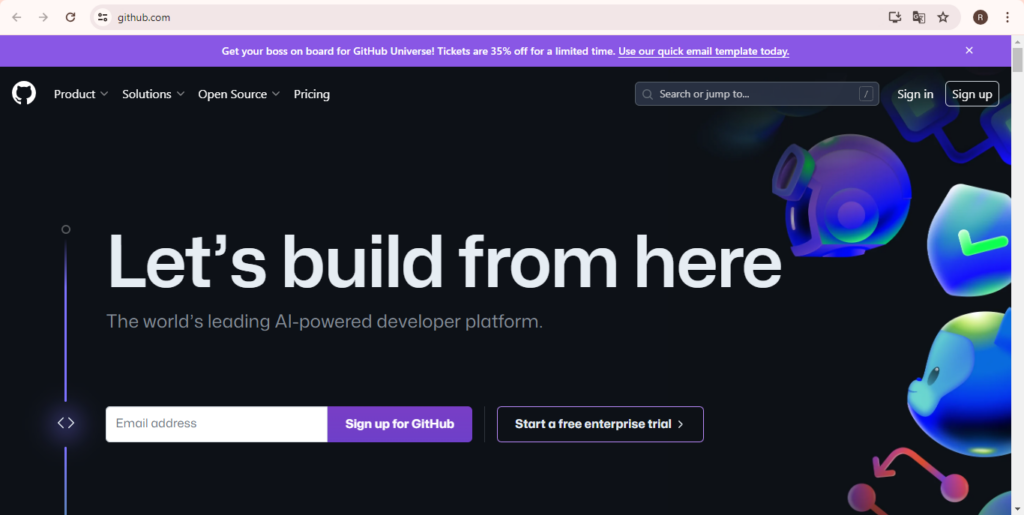Open the Chrome profile avatar R

coord(980,18)
